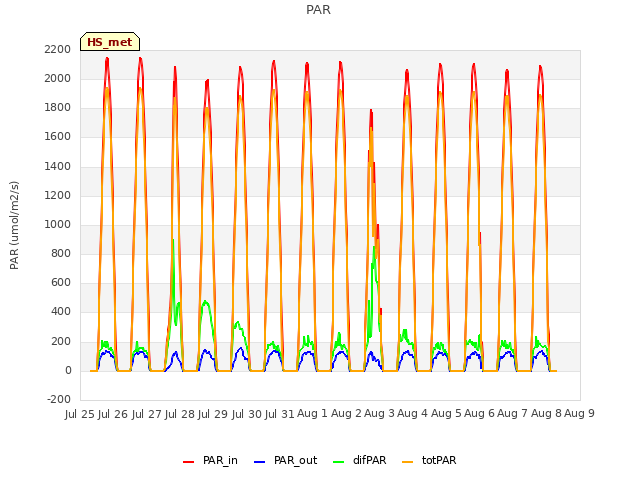Viewport: 640px width, 480px height.
Task: Click the red PAR_in legend swatch
Action: click(188, 462)
